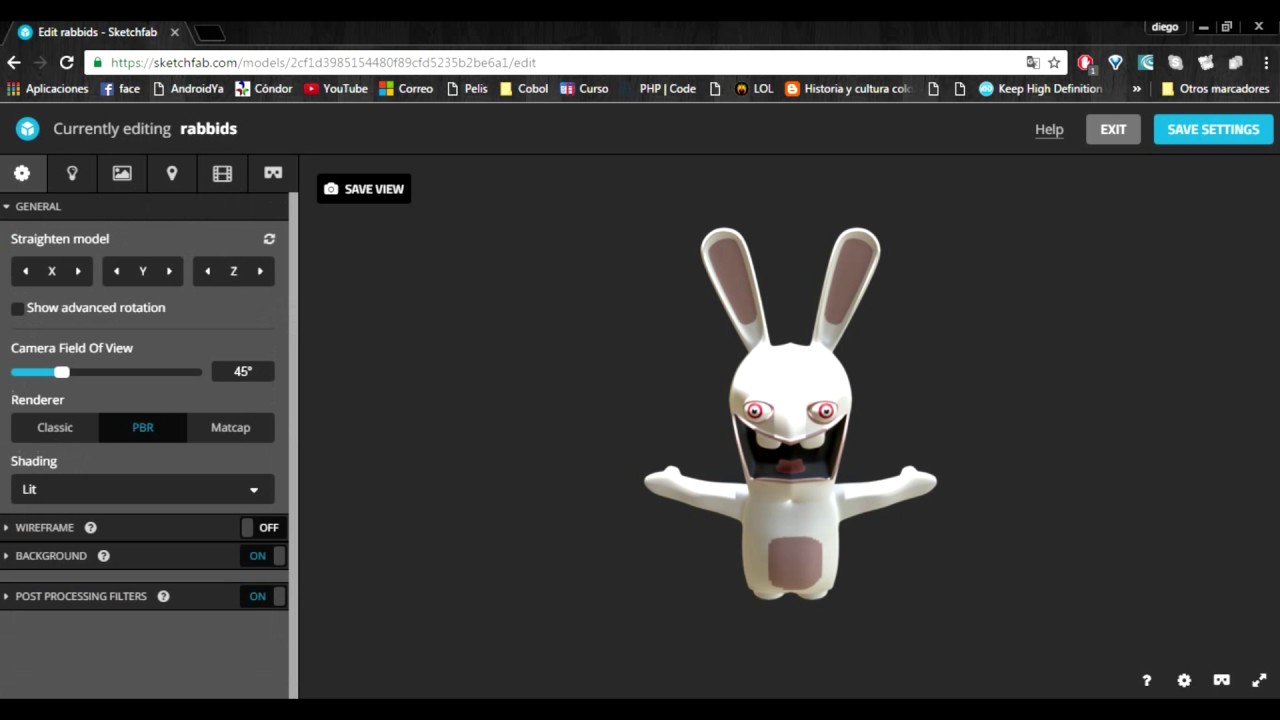
Task: Open Keep High Definition bookmark
Action: 1040,89
